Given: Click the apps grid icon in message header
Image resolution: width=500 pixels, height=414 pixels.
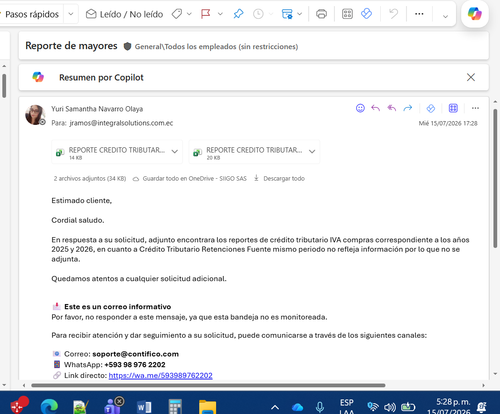Looking at the screenshot, I should (453, 108).
